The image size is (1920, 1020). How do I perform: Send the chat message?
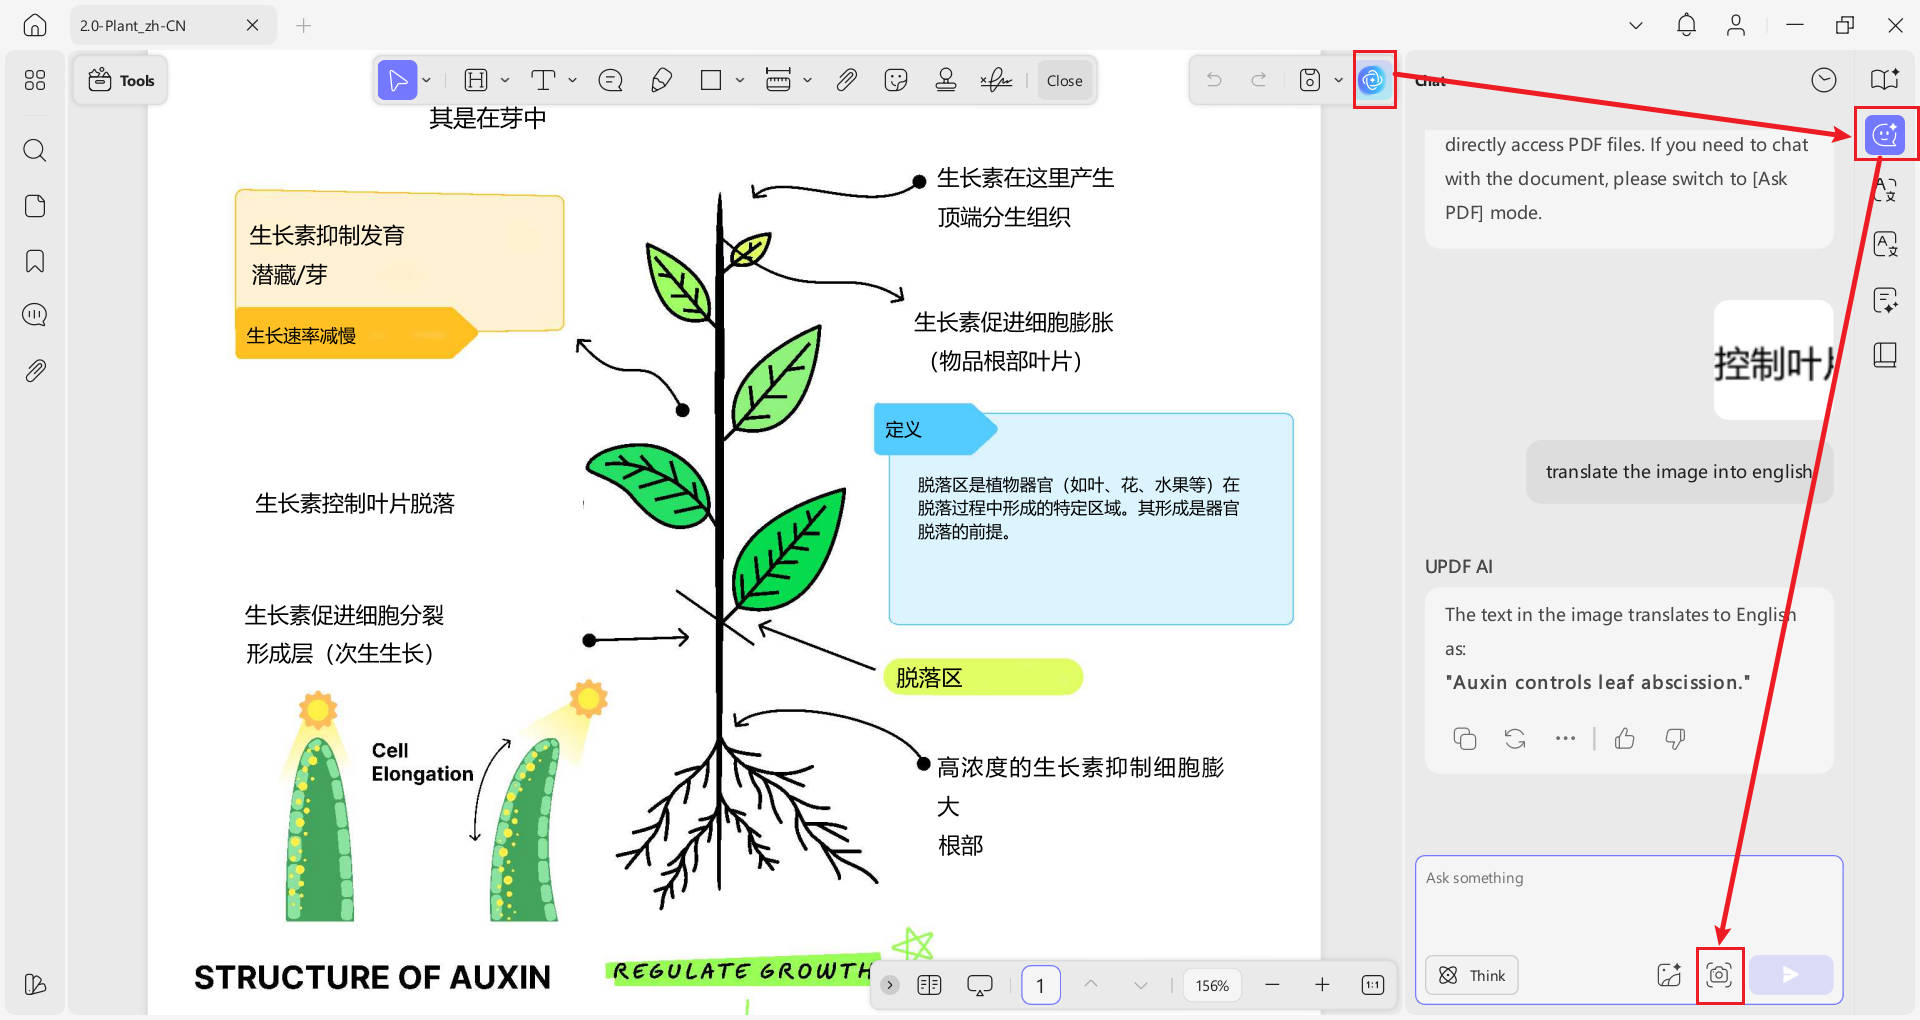(1791, 975)
